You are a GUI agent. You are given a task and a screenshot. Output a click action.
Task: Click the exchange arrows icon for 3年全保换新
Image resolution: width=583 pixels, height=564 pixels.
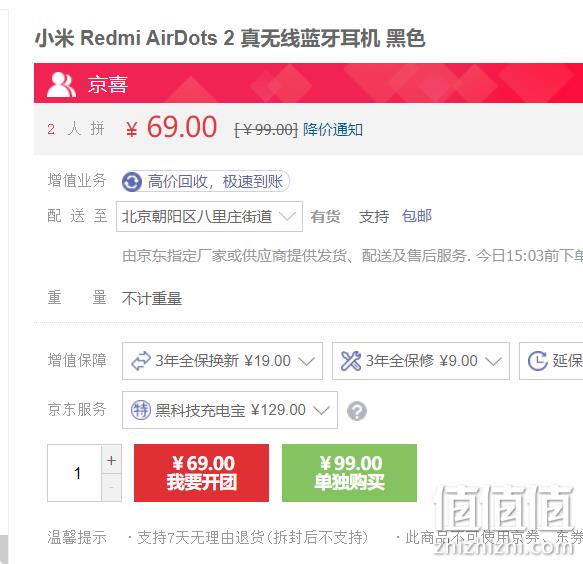(x=141, y=361)
